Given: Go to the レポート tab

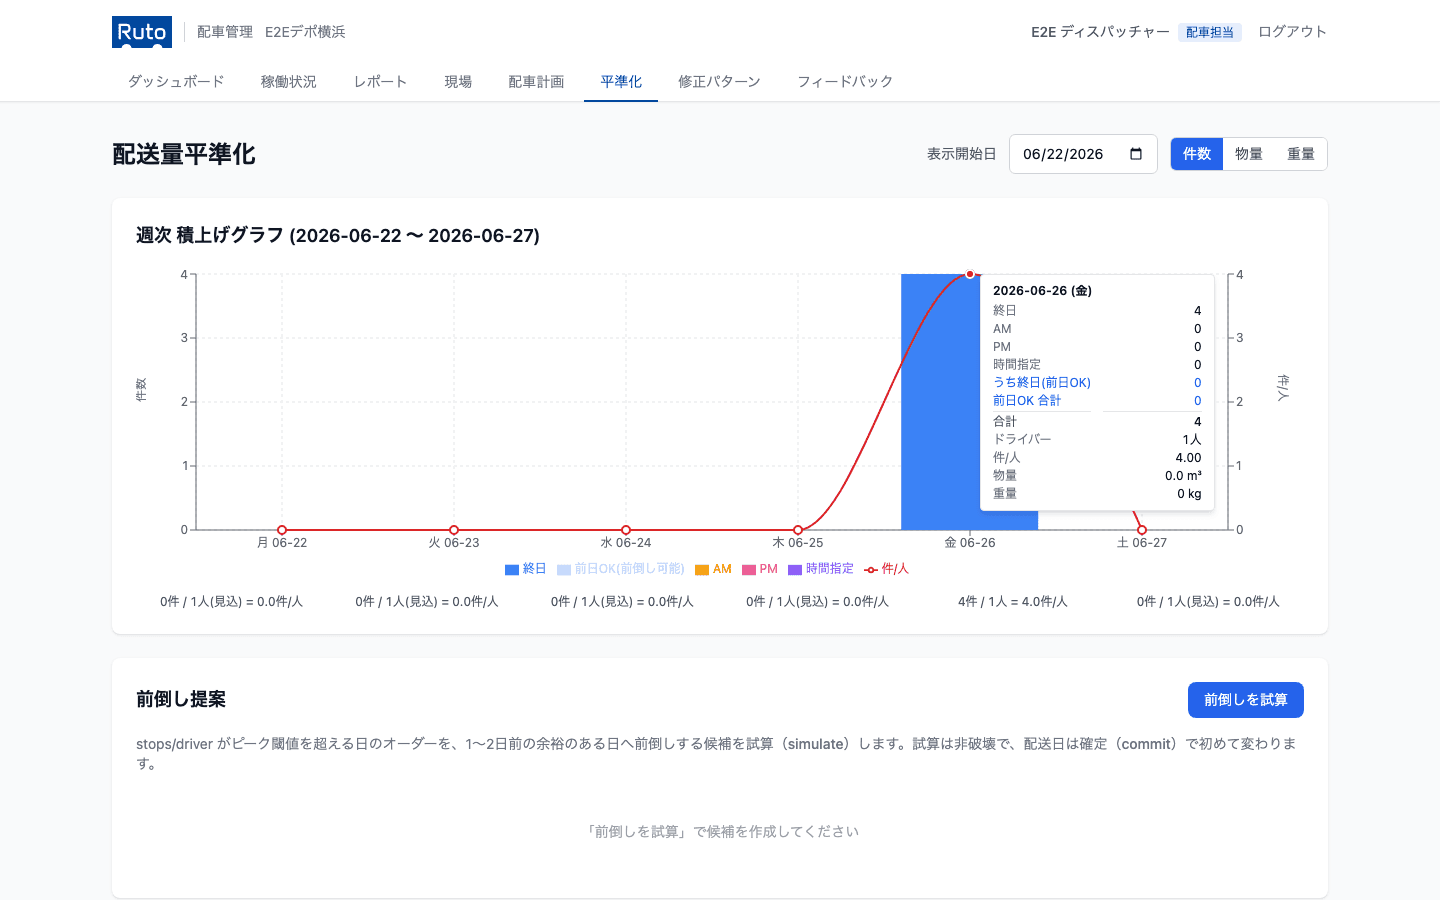Looking at the screenshot, I should 380,82.
